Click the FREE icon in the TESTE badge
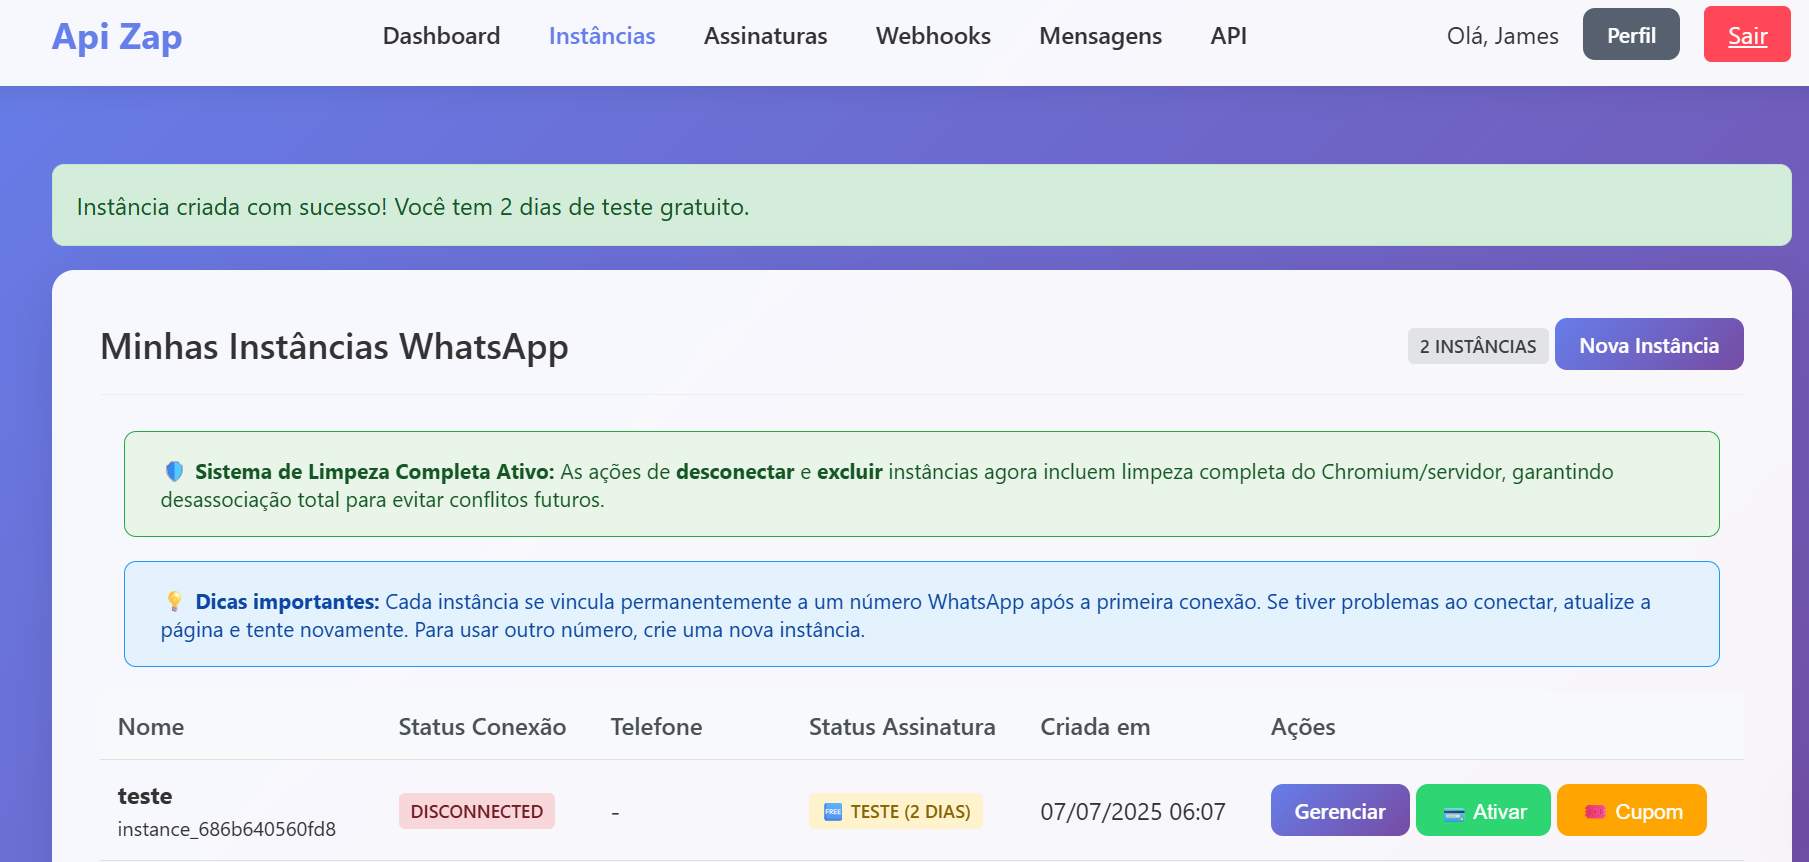 pyautogui.click(x=832, y=812)
